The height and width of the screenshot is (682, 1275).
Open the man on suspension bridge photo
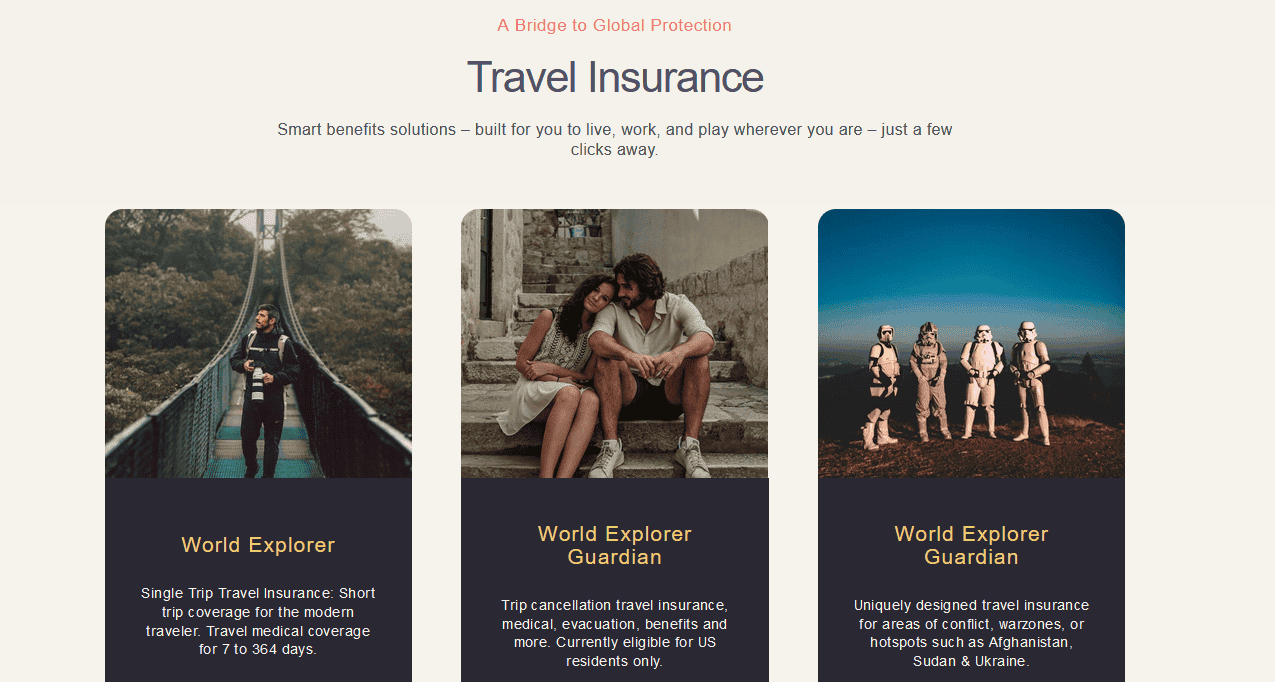tap(258, 343)
